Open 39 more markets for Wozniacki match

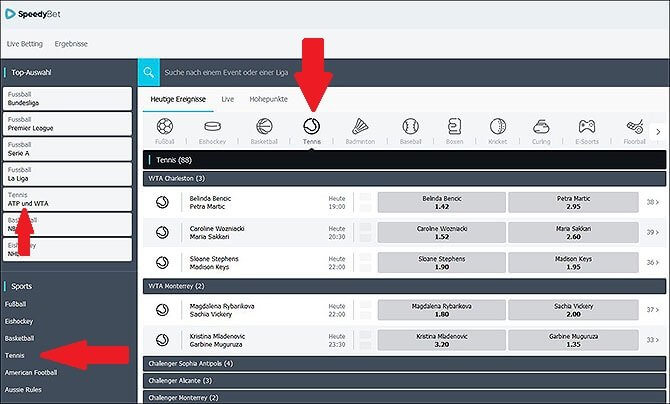pos(652,233)
